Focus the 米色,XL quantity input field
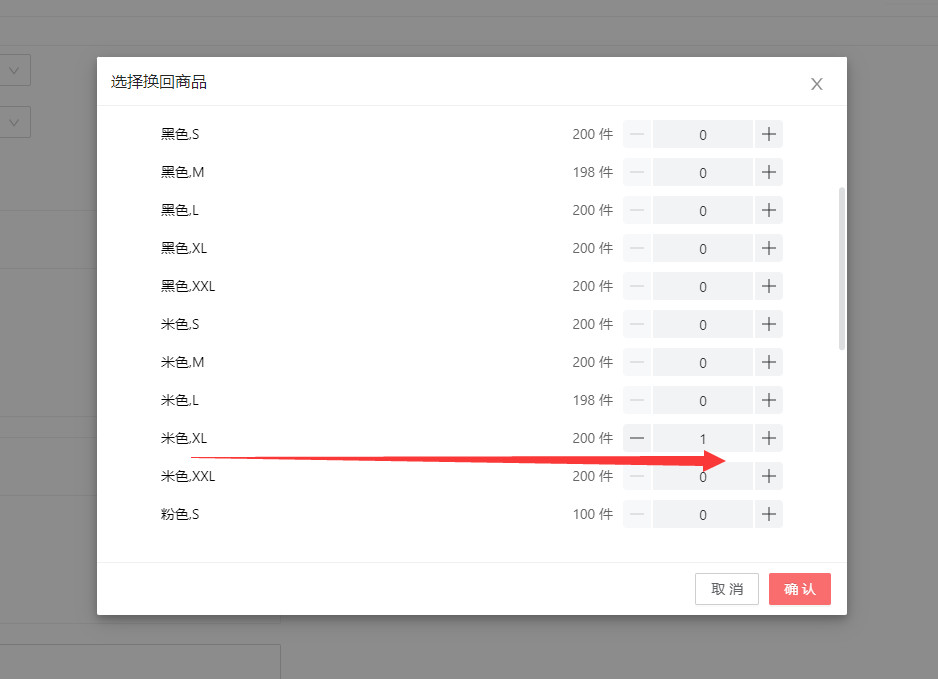This screenshot has width=938, height=679. 702,438
